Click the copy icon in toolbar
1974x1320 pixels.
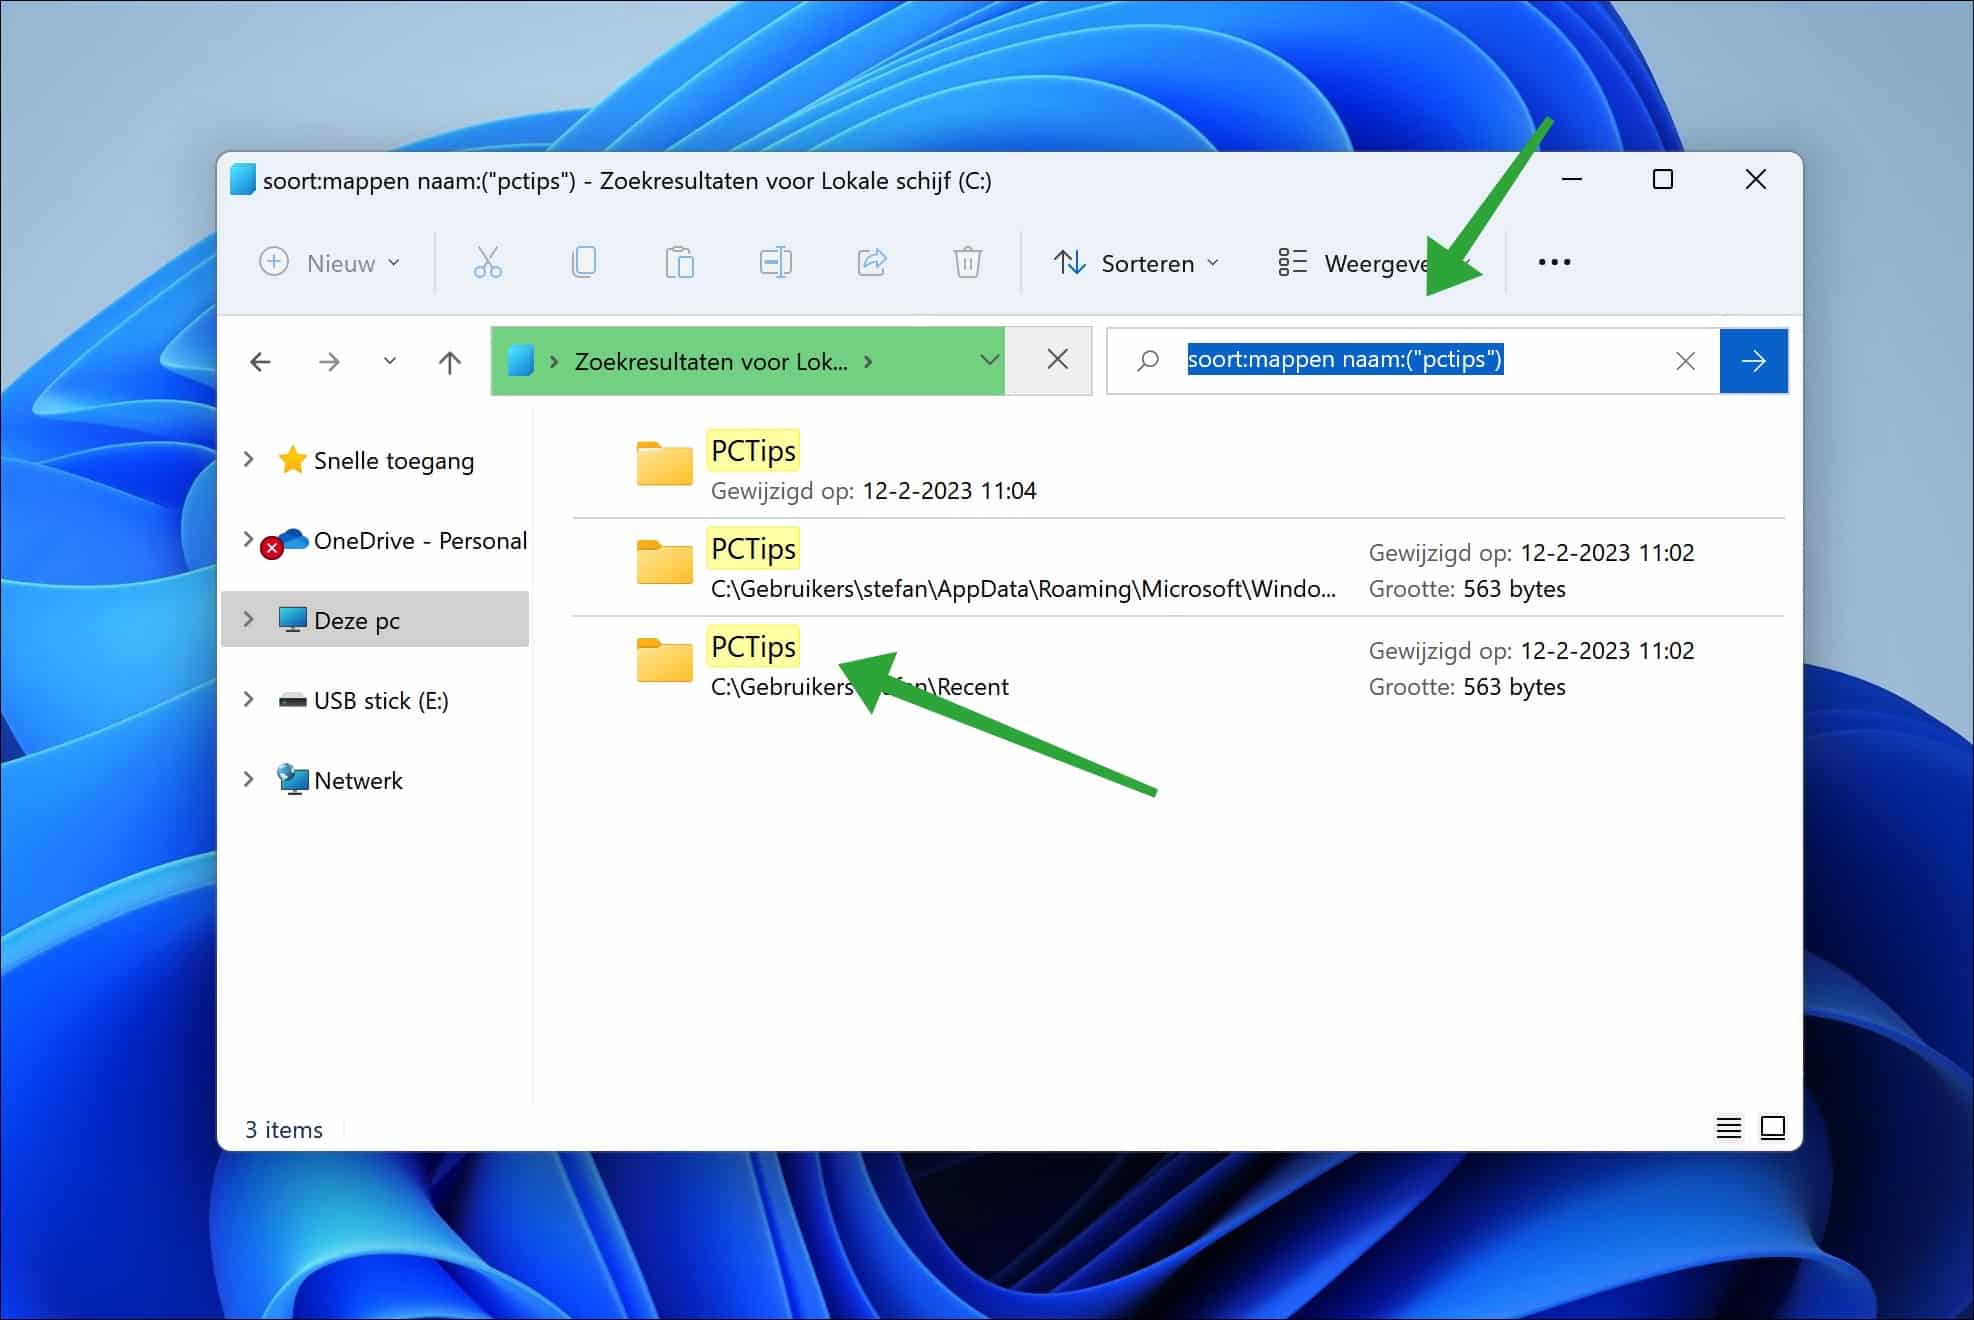[585, 262]
